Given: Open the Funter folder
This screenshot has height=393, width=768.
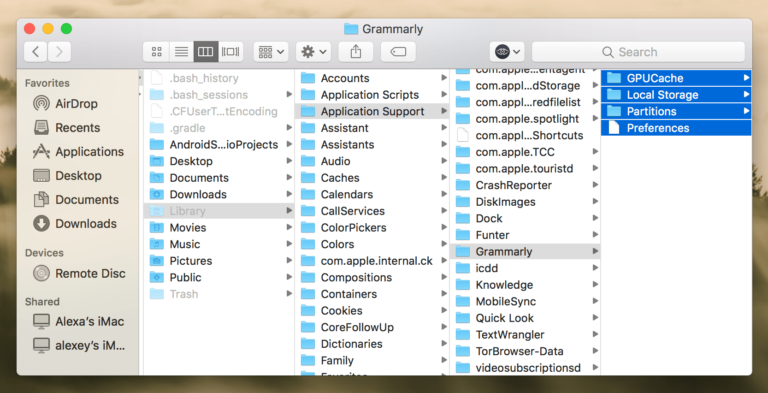Looking at the screenshot, I should (525, 236).
